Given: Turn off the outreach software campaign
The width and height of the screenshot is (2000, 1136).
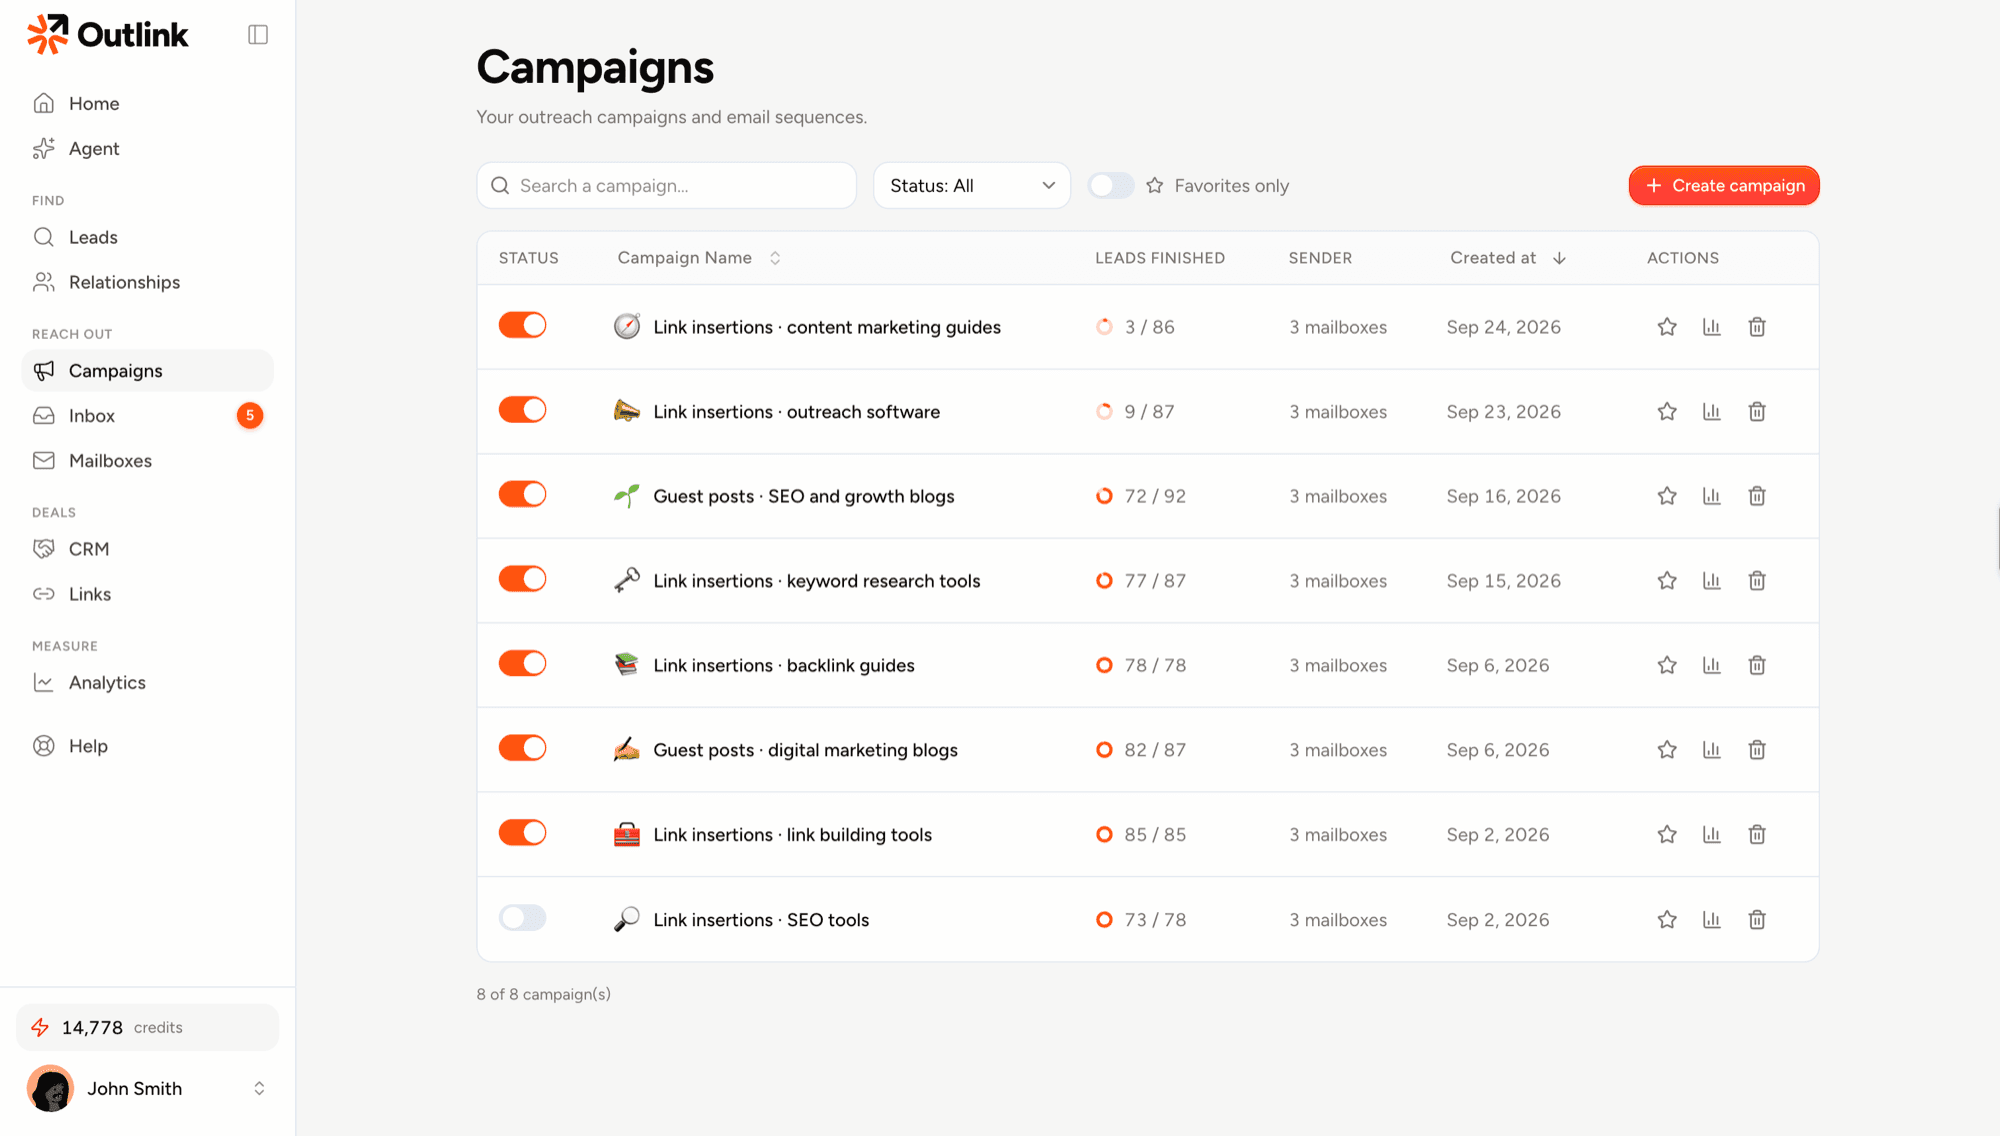Looking at the screenshot, I should 523,410.
